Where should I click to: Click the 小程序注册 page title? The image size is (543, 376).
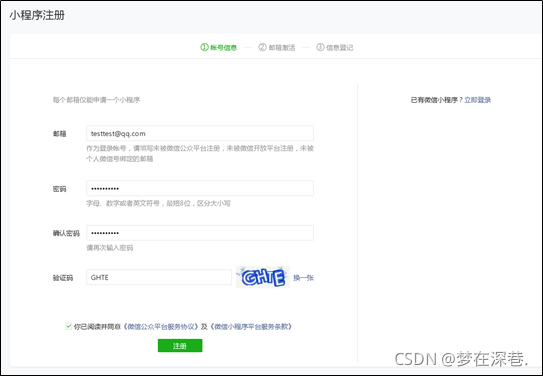(37, 15)
